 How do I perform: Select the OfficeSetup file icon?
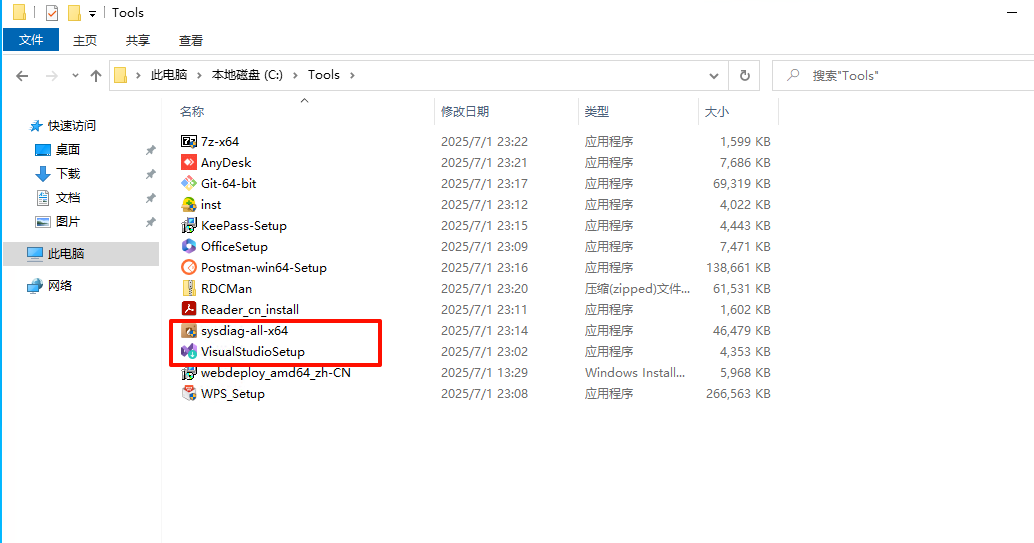coord(189,246)
